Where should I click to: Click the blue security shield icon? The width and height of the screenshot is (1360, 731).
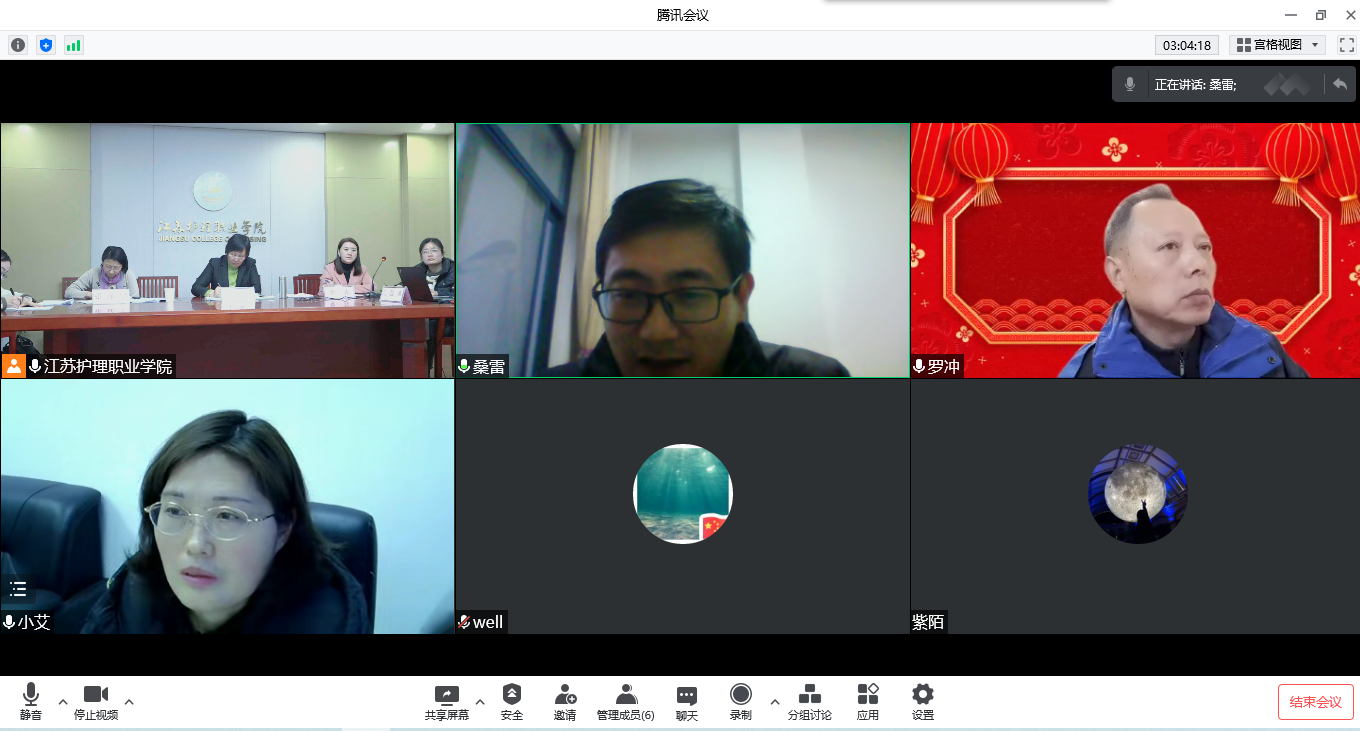pyautogui.click(x=45, y=45)
